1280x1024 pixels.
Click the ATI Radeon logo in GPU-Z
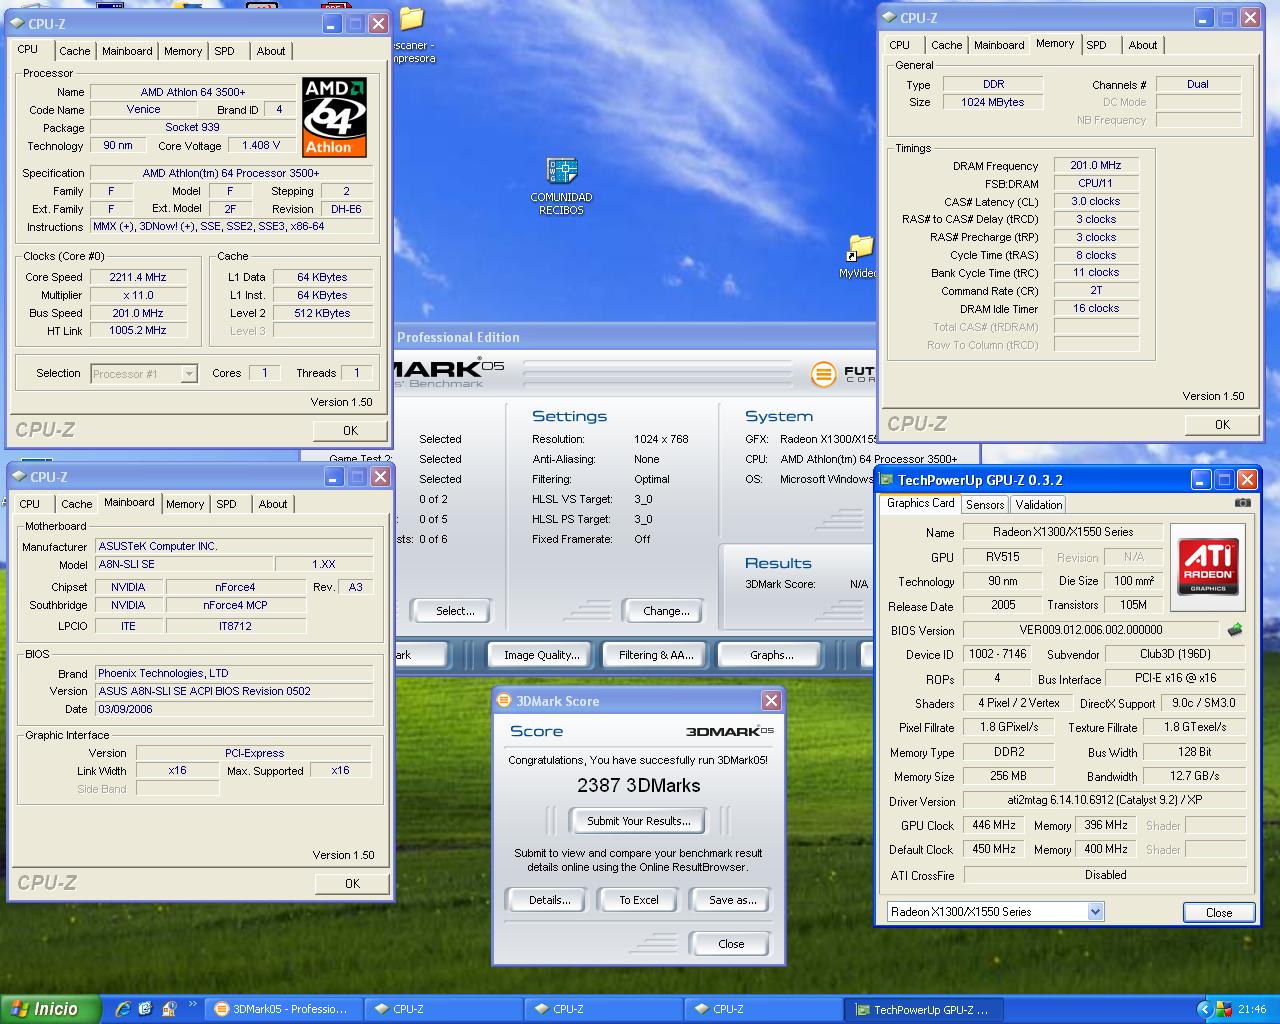point(1208,567)
